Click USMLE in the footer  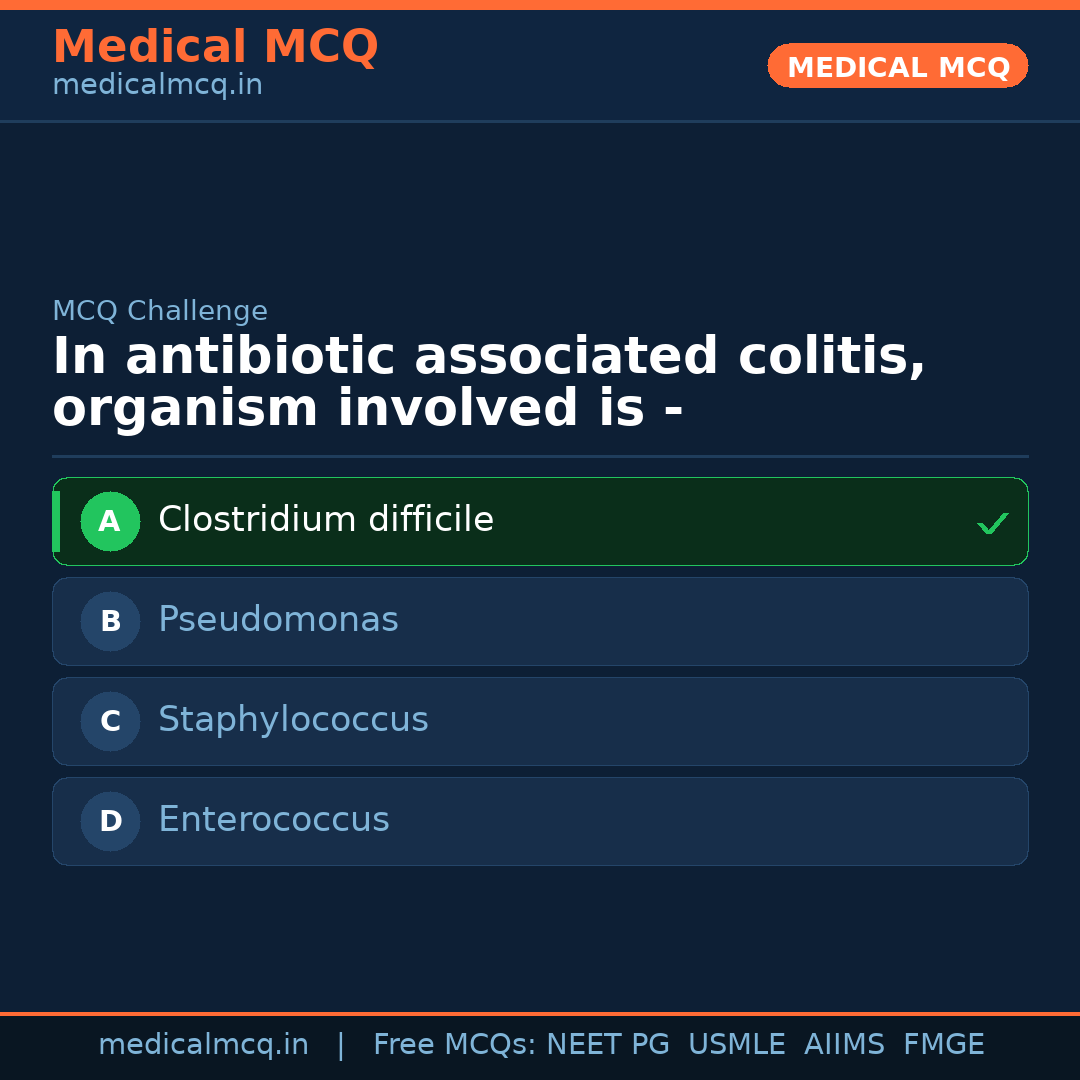point(736,1045)
